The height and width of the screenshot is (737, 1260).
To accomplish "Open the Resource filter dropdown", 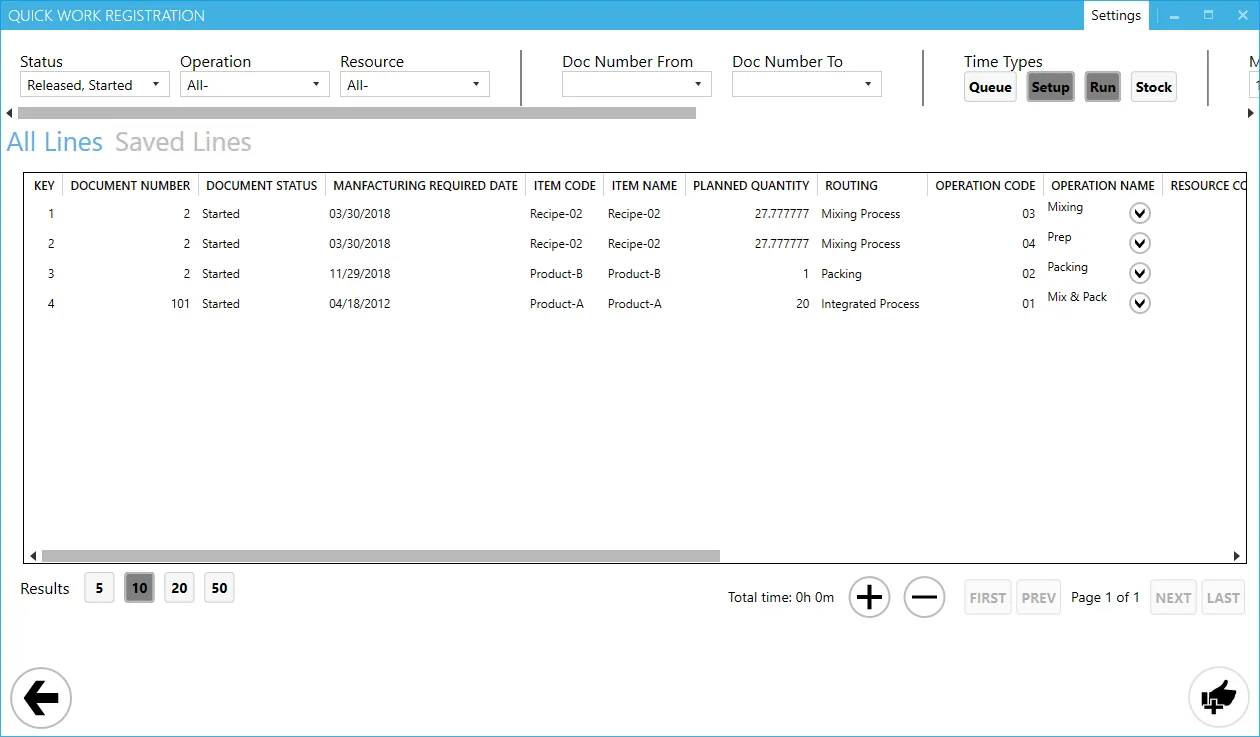I will (x=414, y=84).
